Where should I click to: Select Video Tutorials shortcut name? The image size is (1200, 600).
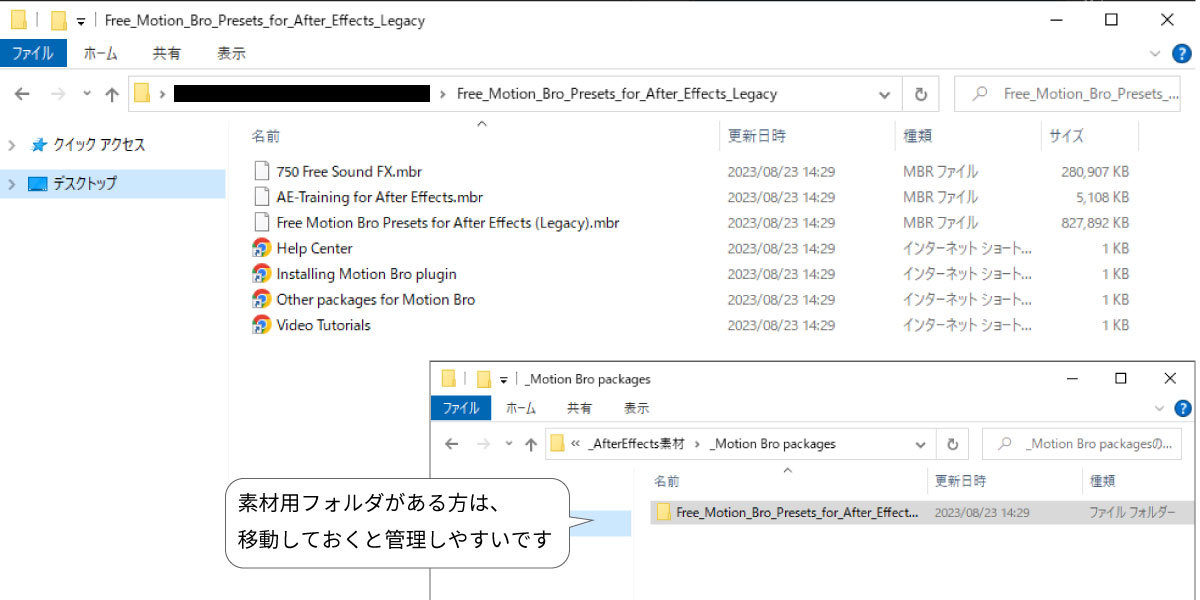click(x=323, y=325)
